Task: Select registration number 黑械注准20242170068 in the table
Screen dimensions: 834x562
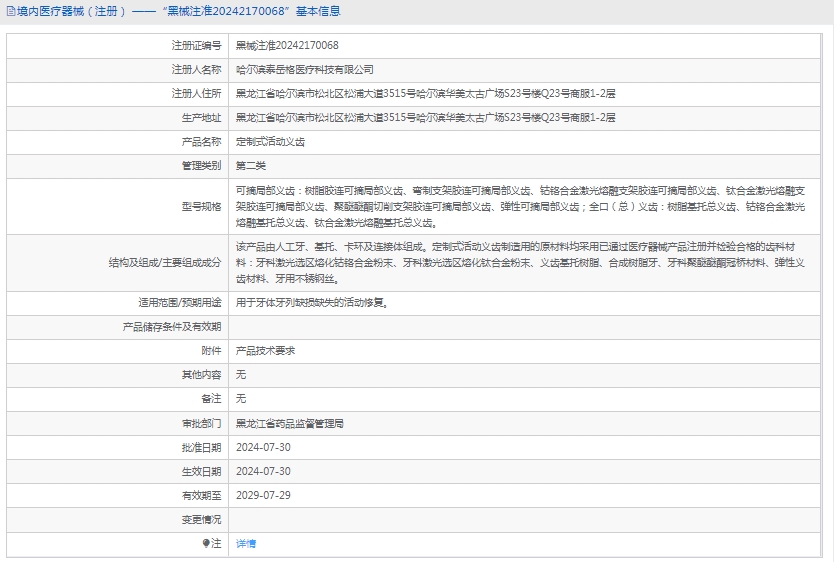Action: pyautogui.click(x=286, y=46)
